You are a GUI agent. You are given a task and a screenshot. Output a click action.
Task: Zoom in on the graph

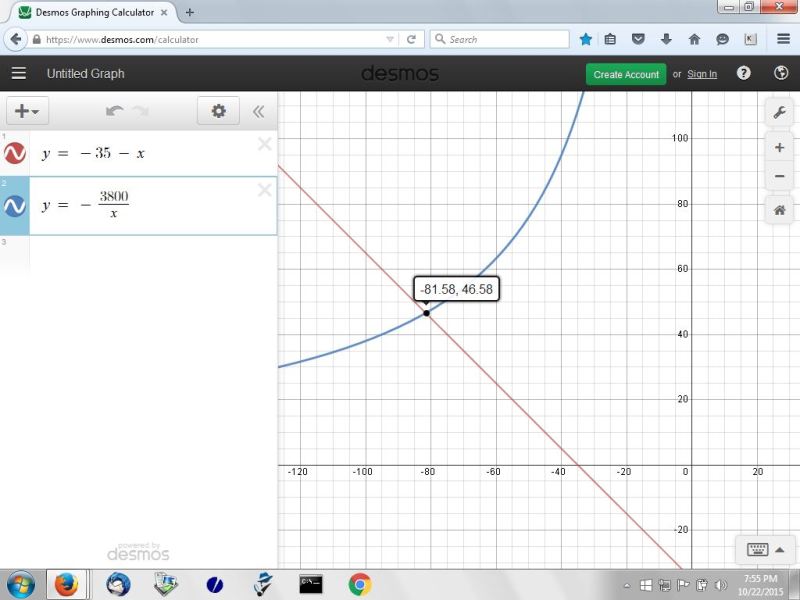[x=779, y=148]
